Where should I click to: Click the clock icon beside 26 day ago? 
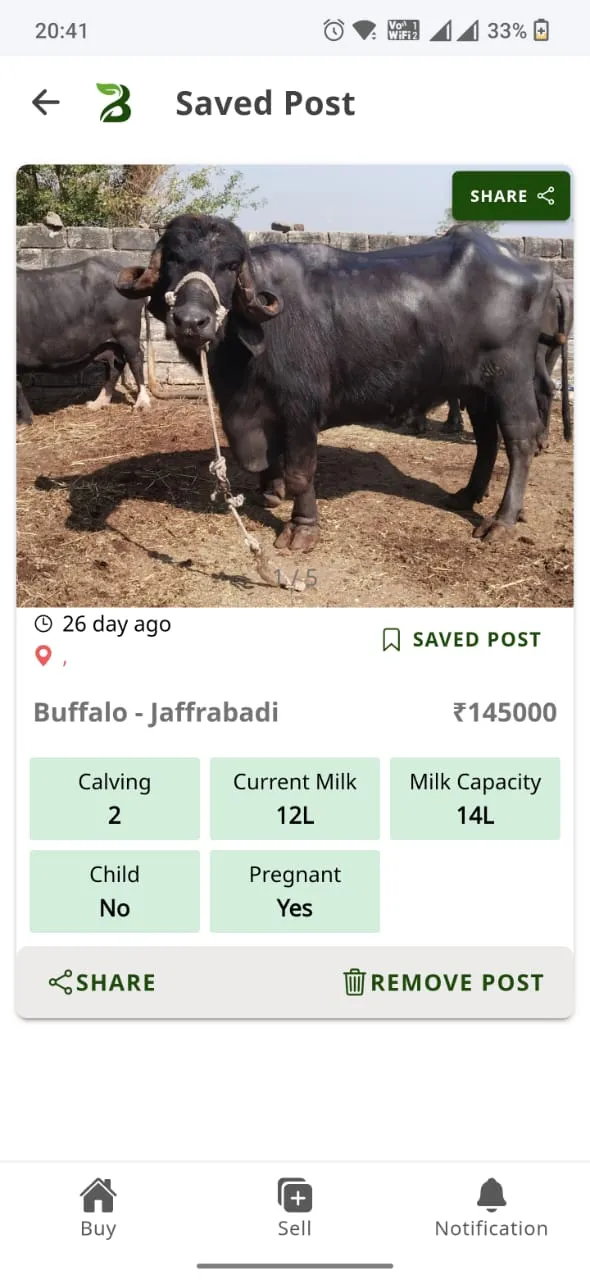pyautogui.click(x=43, y=624)
